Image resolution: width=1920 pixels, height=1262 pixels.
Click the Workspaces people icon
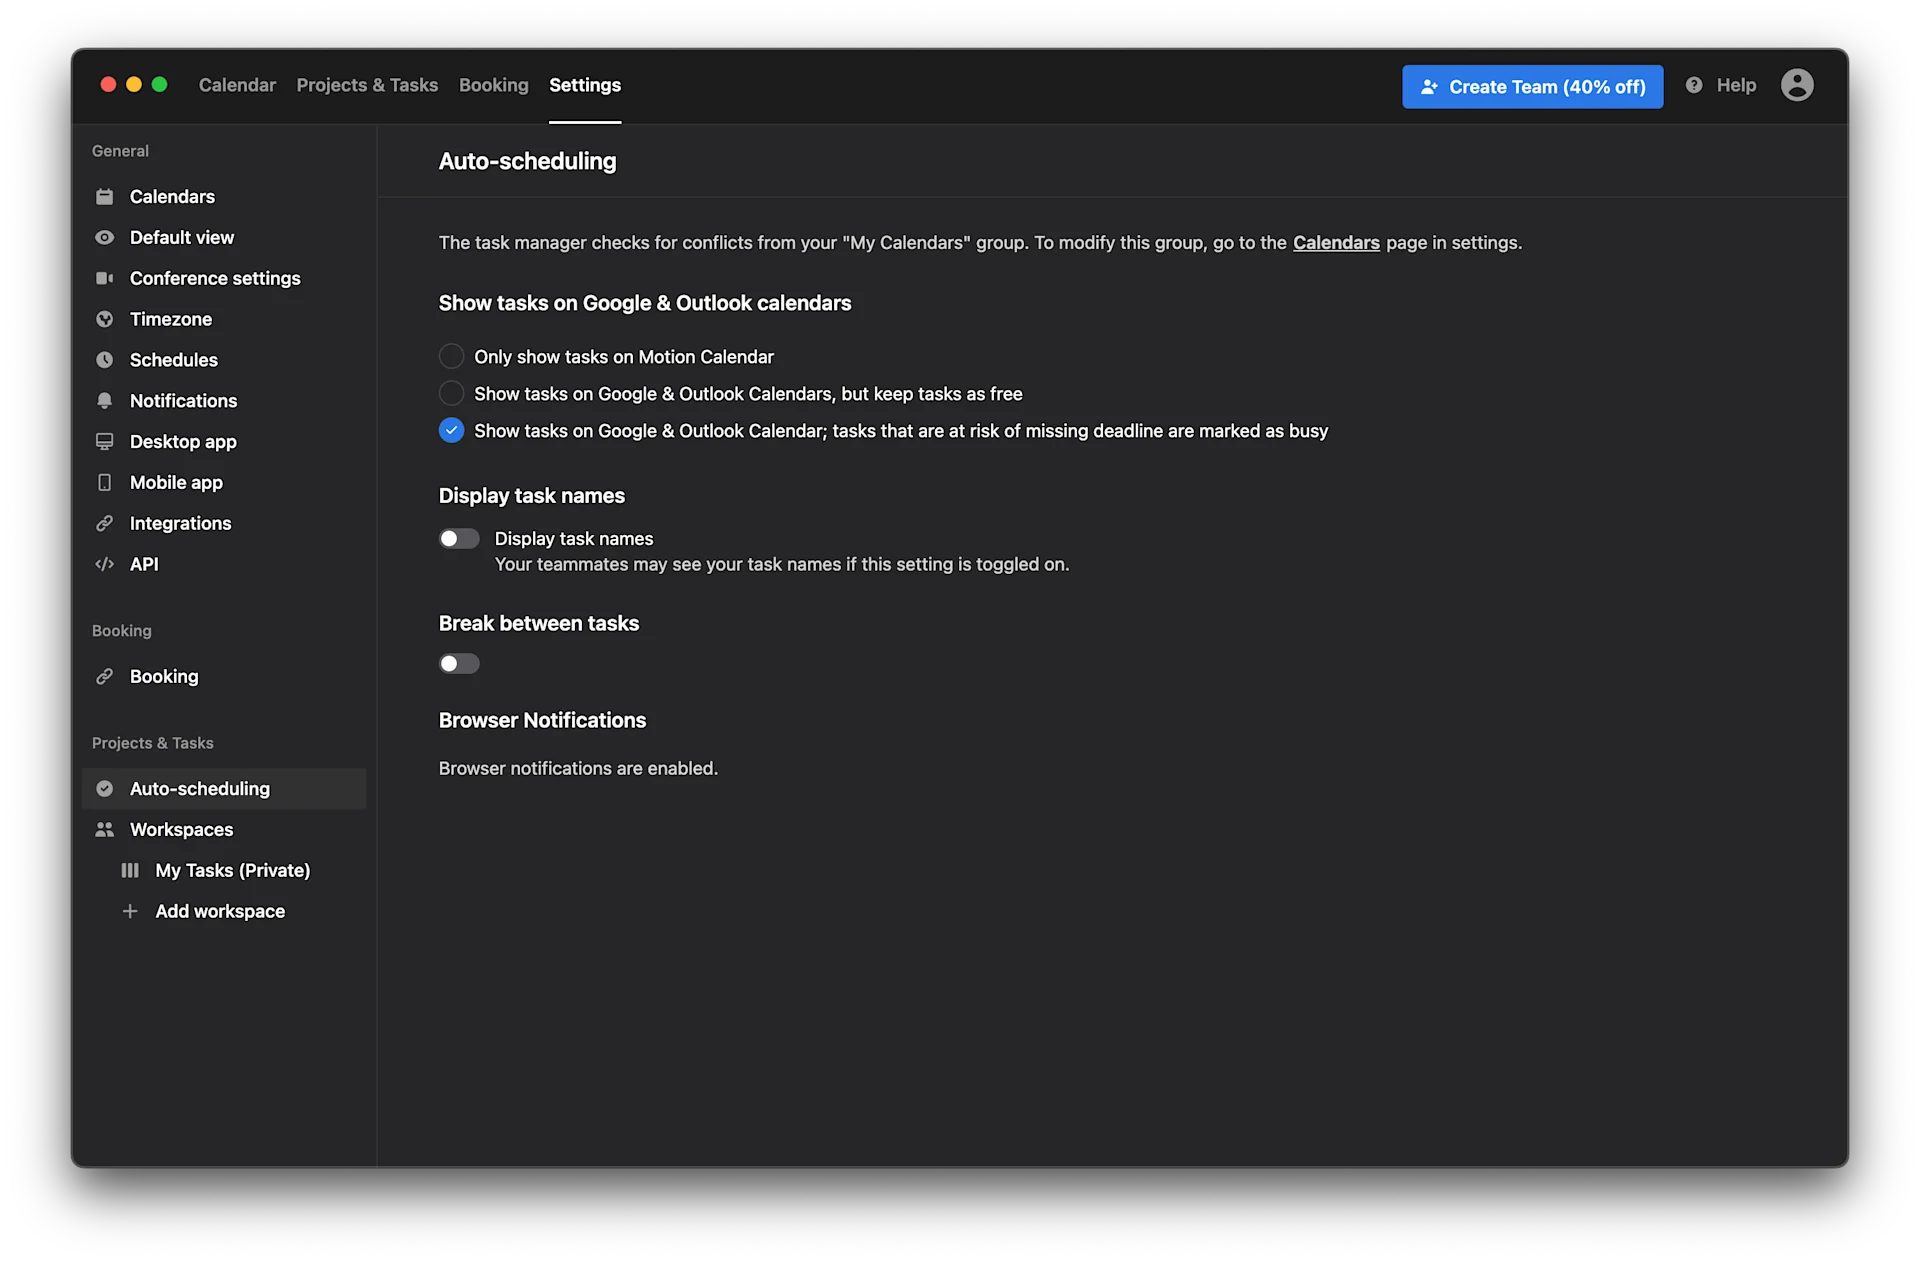pos(105,829)
